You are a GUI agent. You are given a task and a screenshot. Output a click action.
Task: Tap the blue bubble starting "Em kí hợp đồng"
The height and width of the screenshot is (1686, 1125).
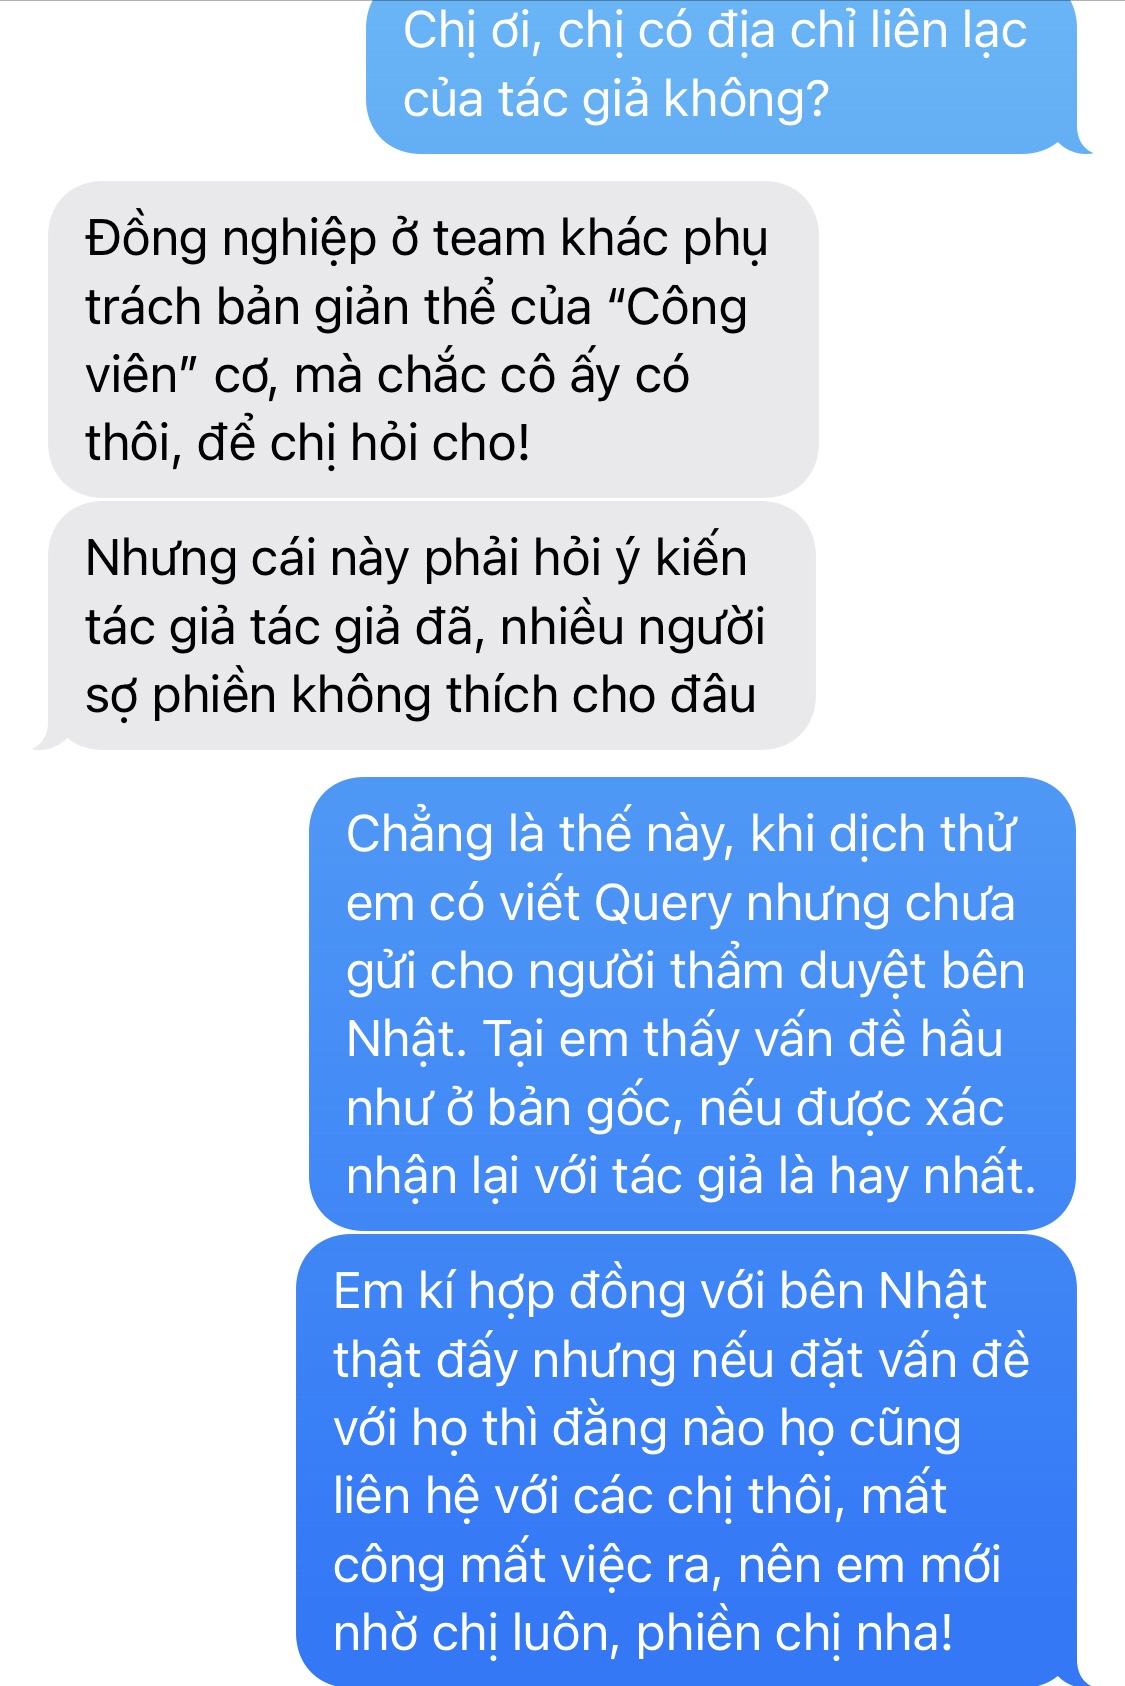click(686, 1460)
